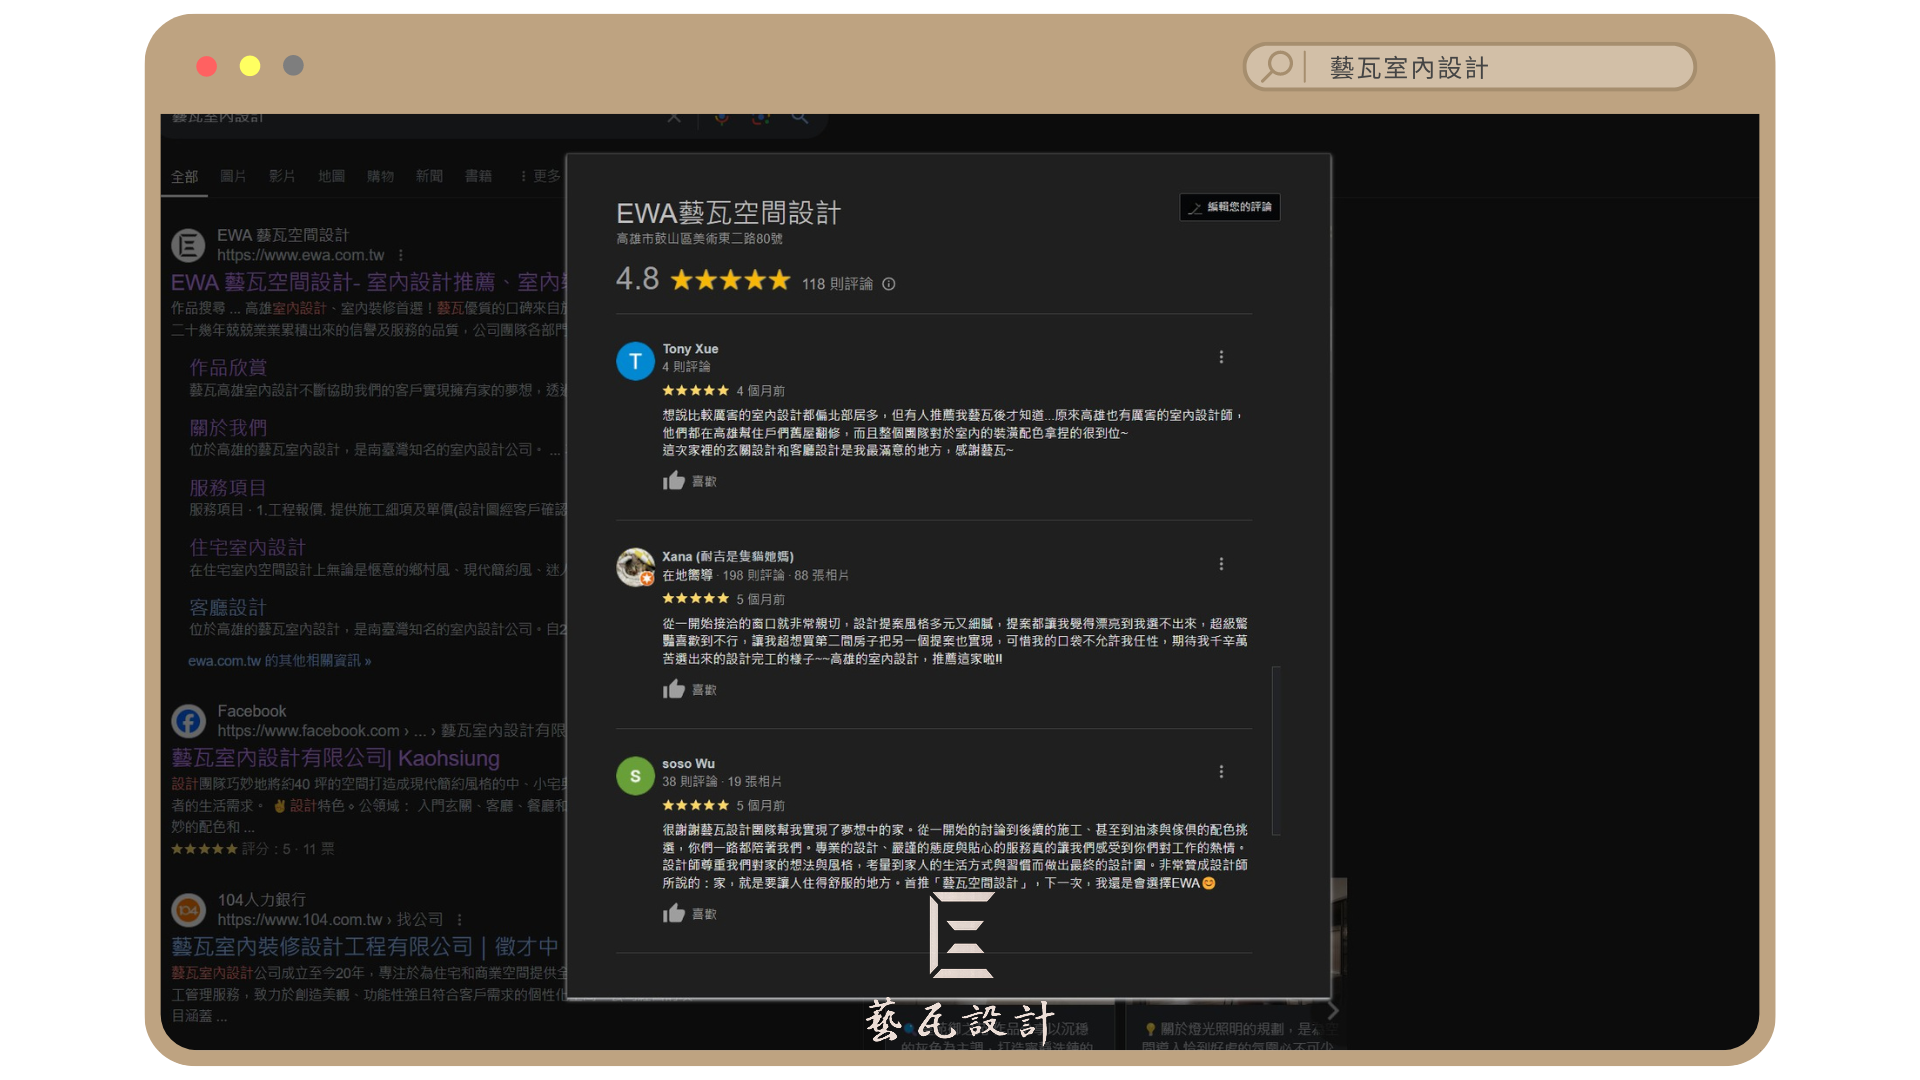This screenshot has height=1080, width=1920.
Task: Click the info icon beside 118 則評論
Action: coord(889,284)
